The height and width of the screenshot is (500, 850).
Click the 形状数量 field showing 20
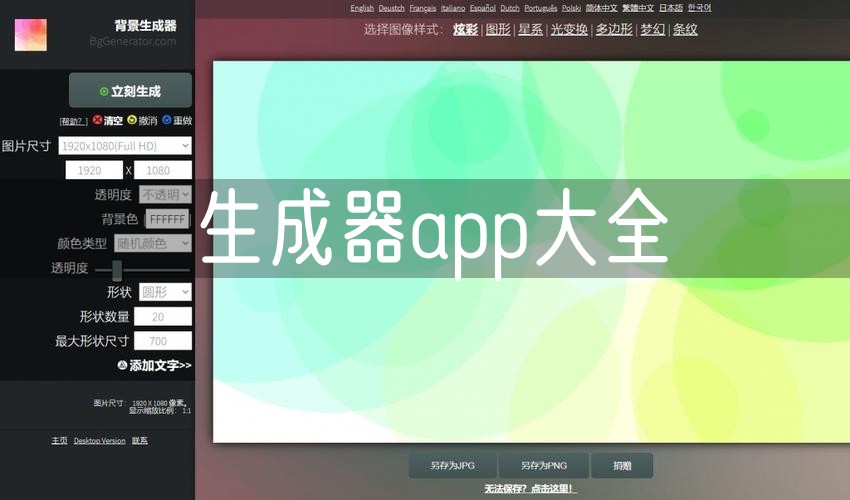pos(163,317)
